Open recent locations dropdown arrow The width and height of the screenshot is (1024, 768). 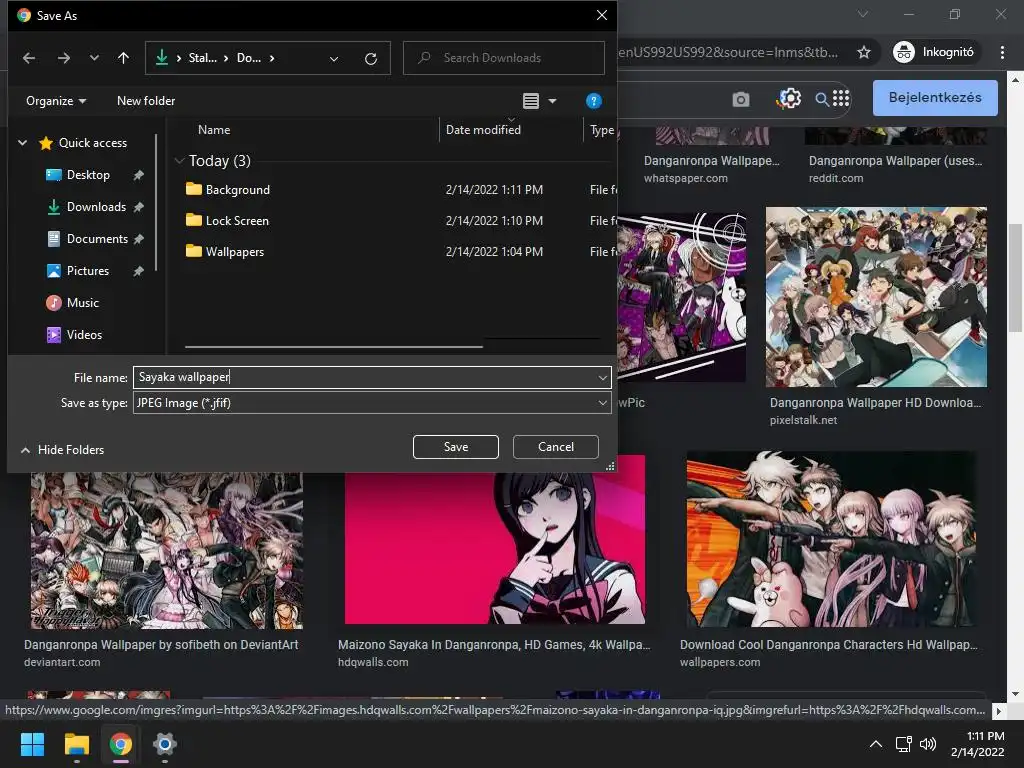94,58
